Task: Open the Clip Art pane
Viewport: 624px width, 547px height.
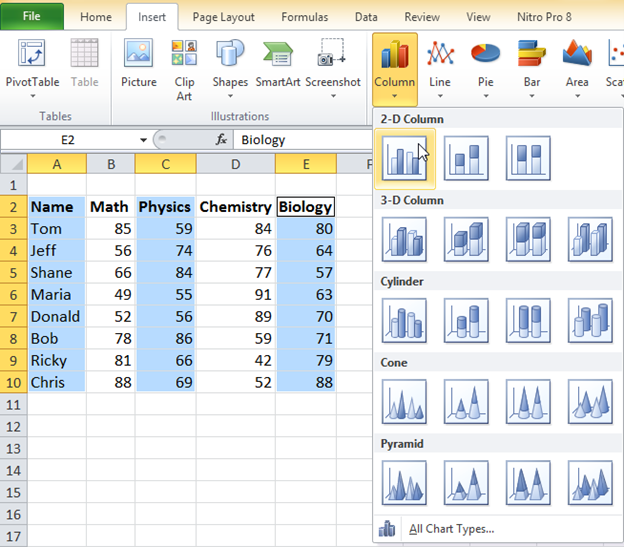Action: point(184,68)
